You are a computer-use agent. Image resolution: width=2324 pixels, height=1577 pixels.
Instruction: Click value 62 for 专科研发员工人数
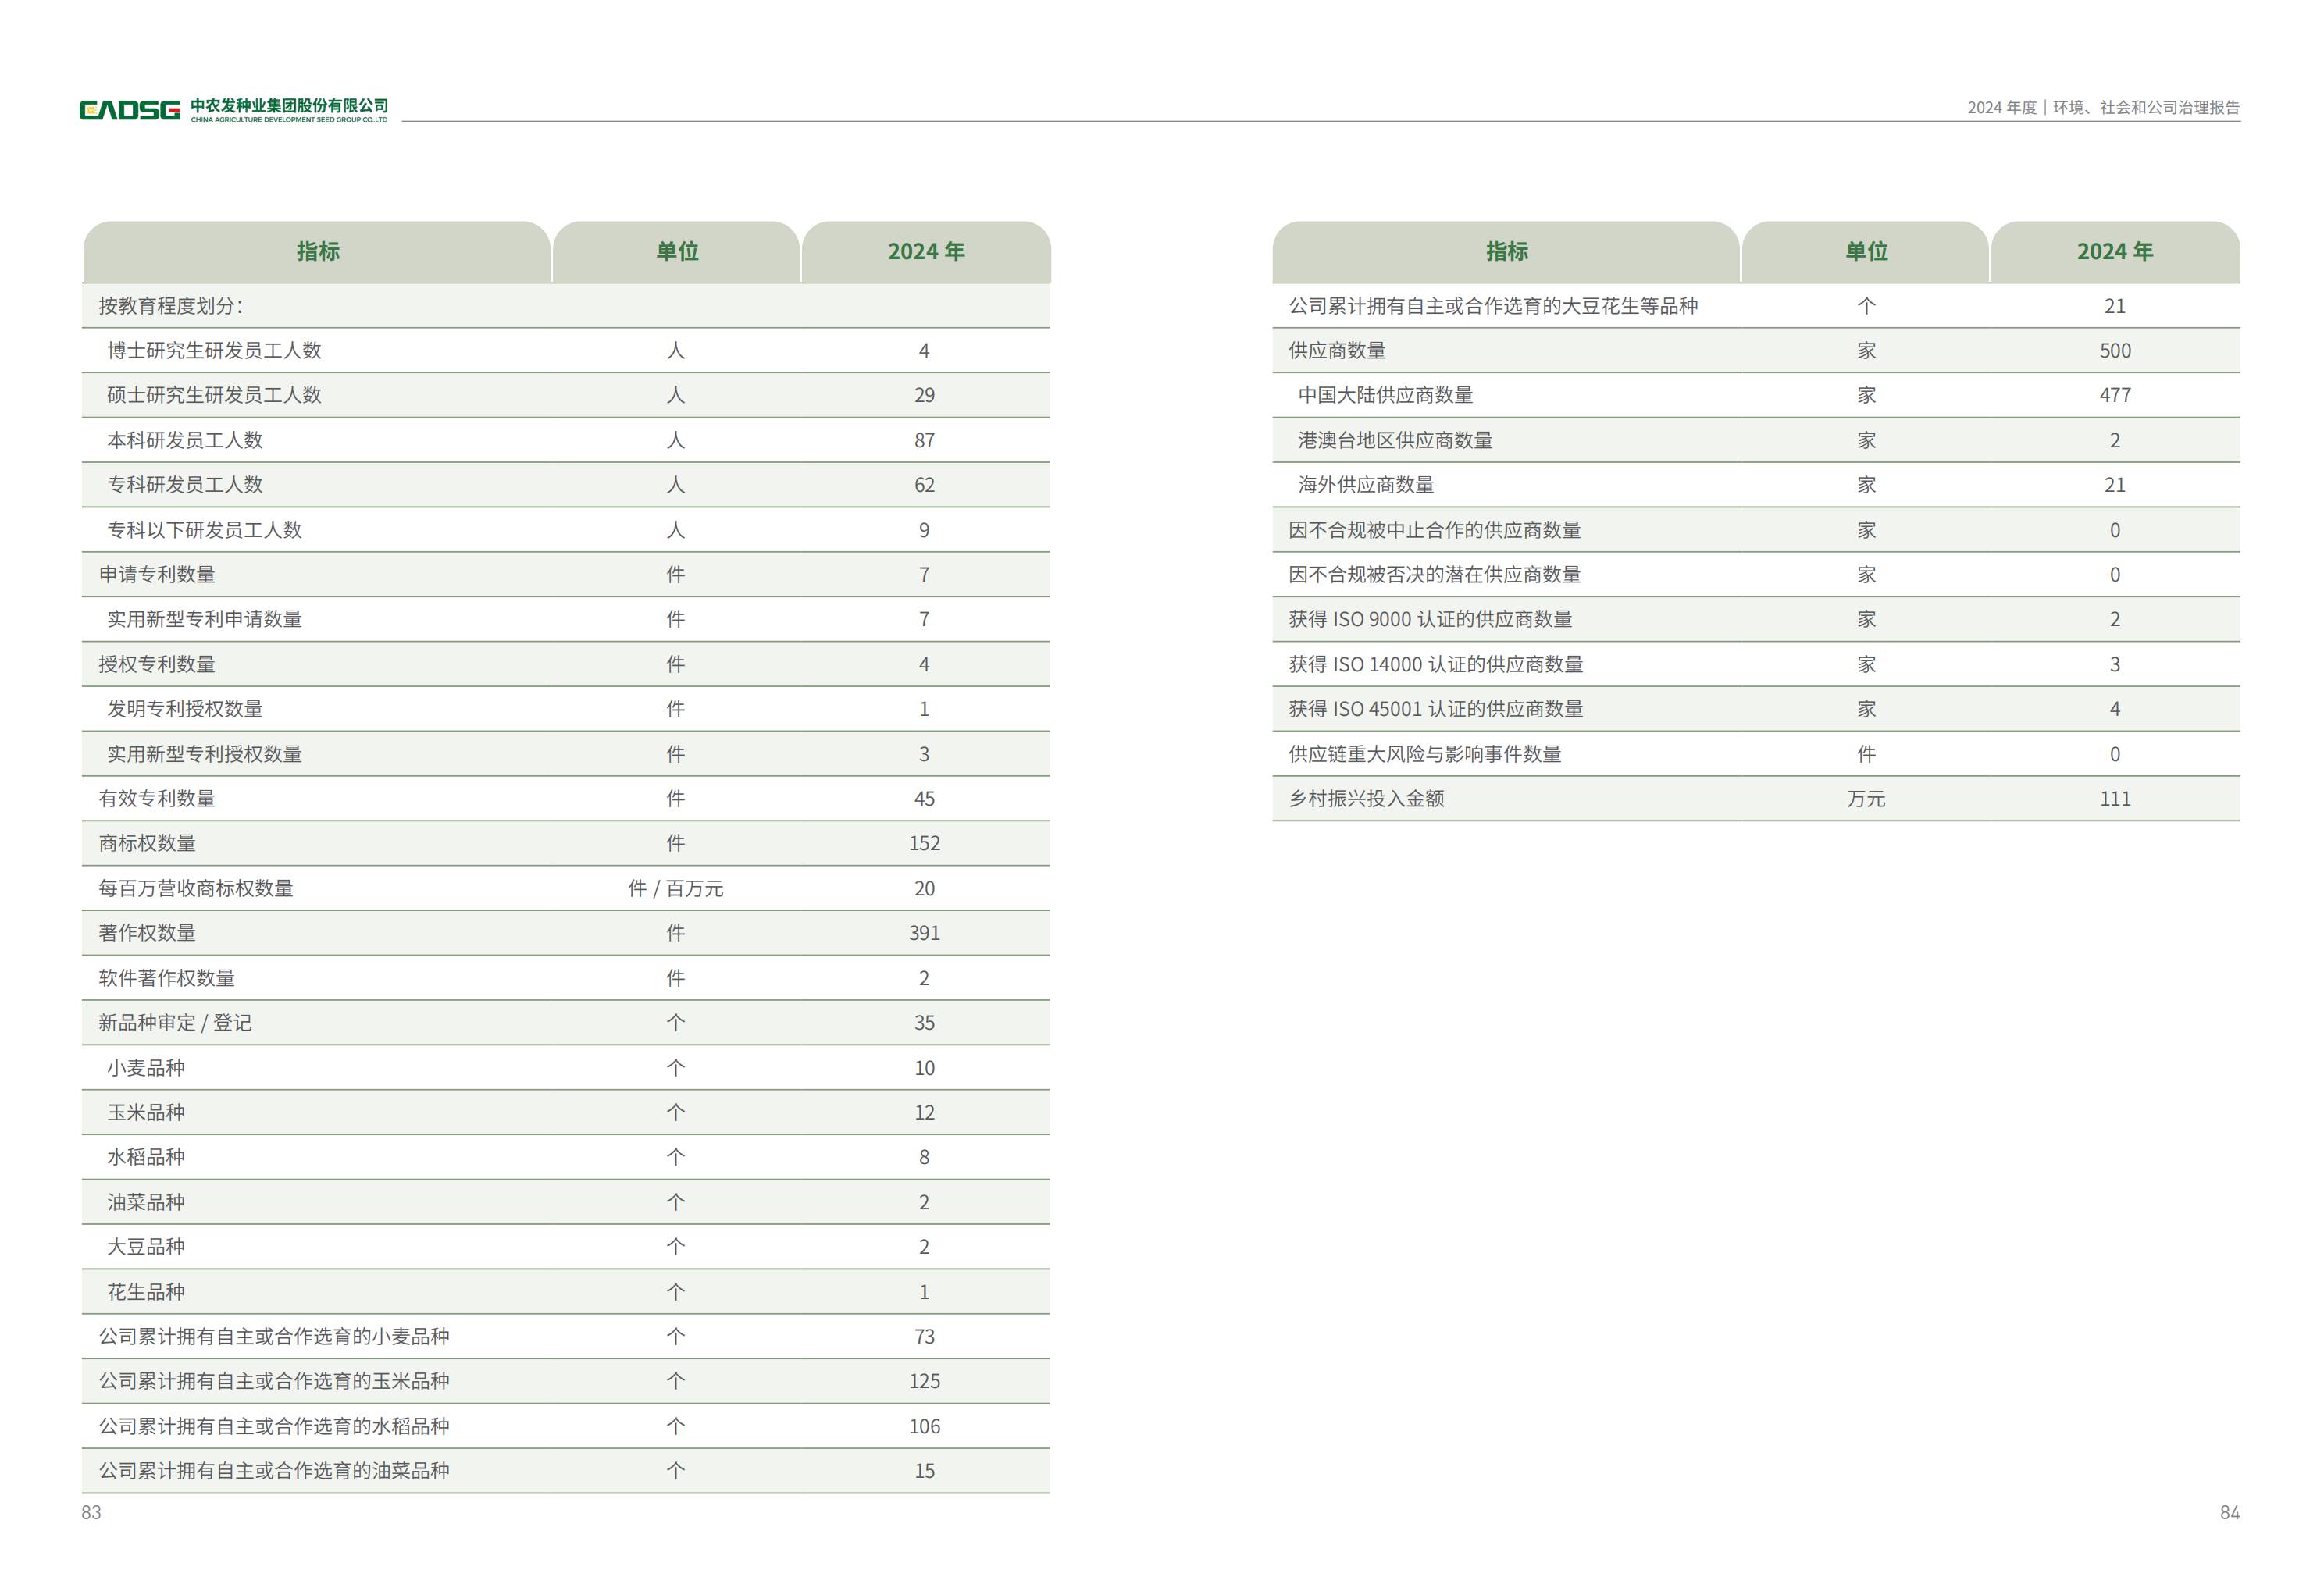pyautogui.click(x=924, y=485)
